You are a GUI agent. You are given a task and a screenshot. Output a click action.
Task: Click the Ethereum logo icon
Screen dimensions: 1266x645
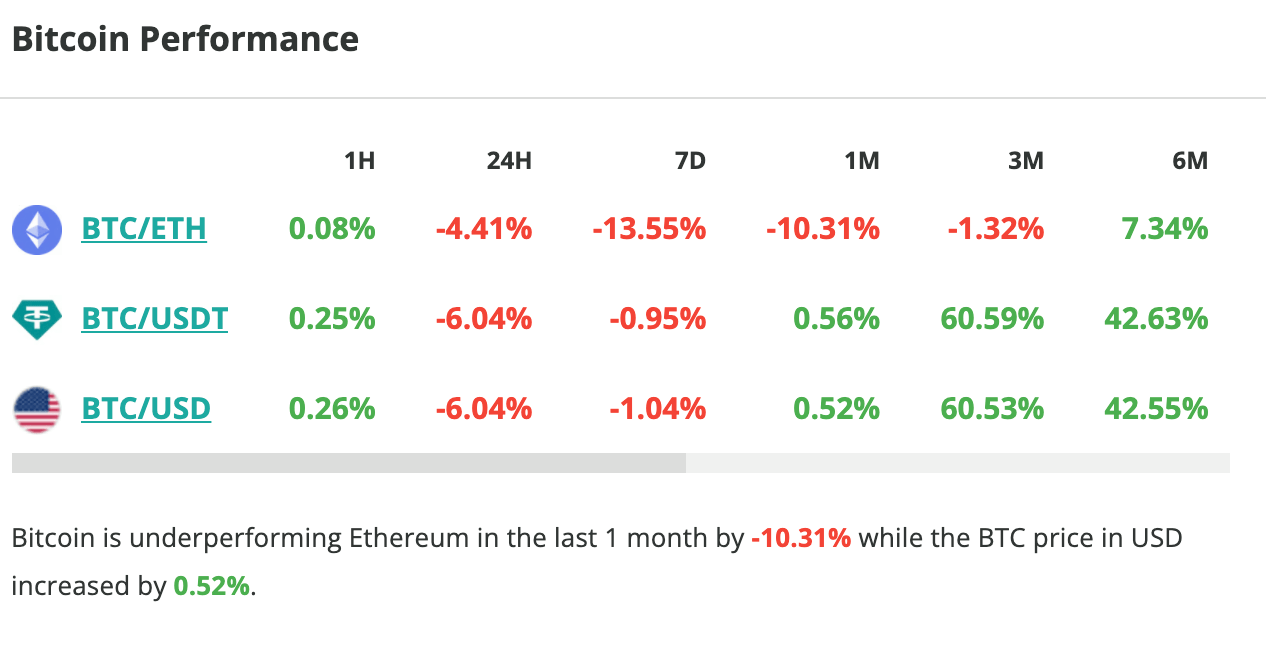pyautogui.click(x=37, y=229)
